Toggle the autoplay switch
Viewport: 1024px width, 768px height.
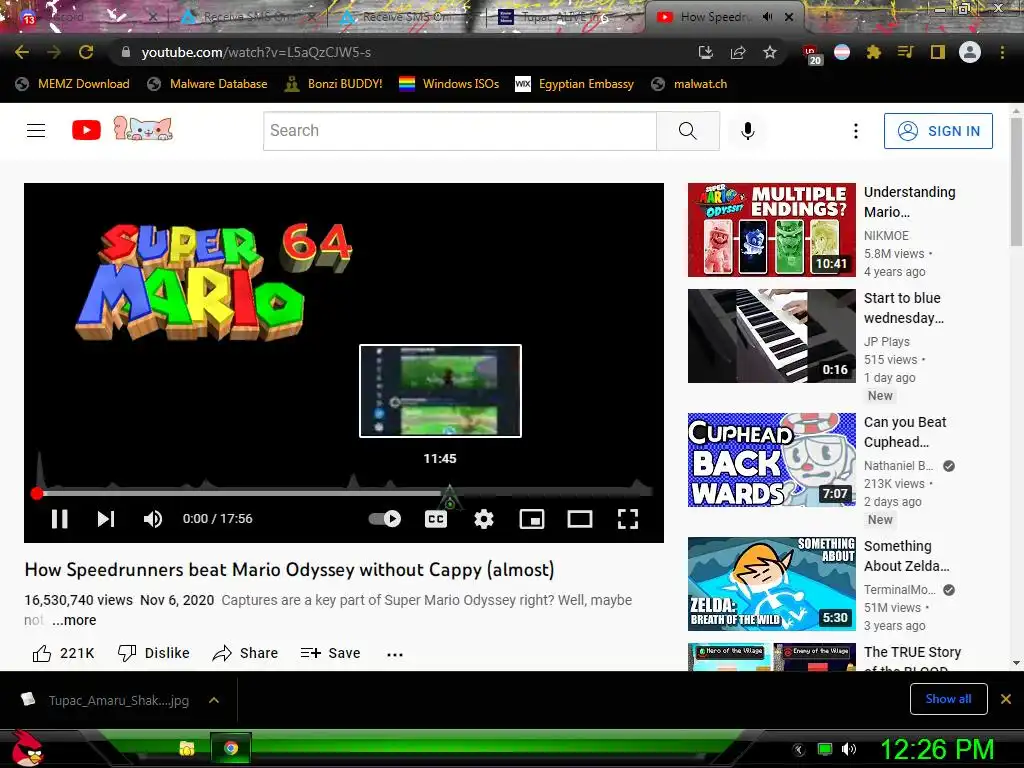click(385, 519)
